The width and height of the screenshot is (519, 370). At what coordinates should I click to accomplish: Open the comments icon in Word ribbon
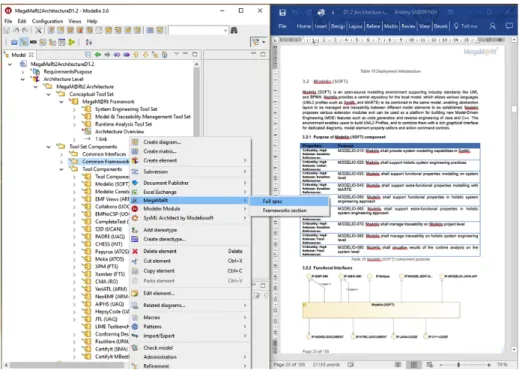pyautogui.click(x=509, y=26)
